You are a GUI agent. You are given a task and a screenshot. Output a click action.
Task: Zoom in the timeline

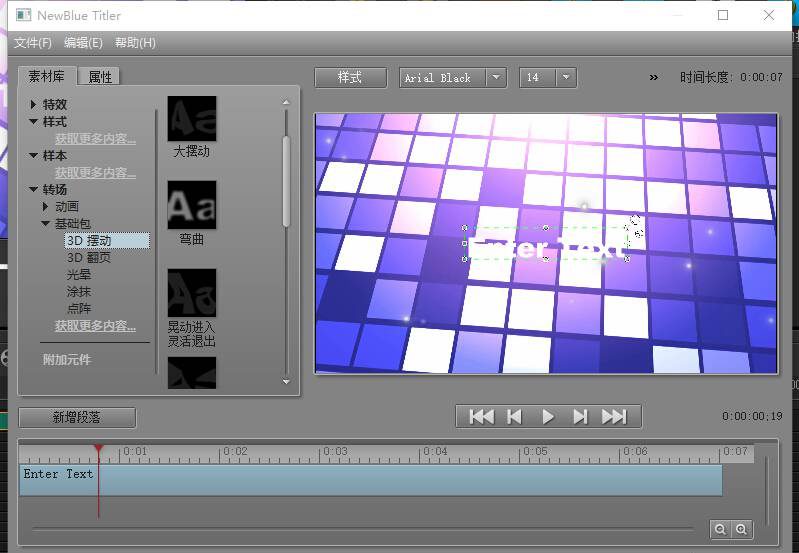point(741,530)
